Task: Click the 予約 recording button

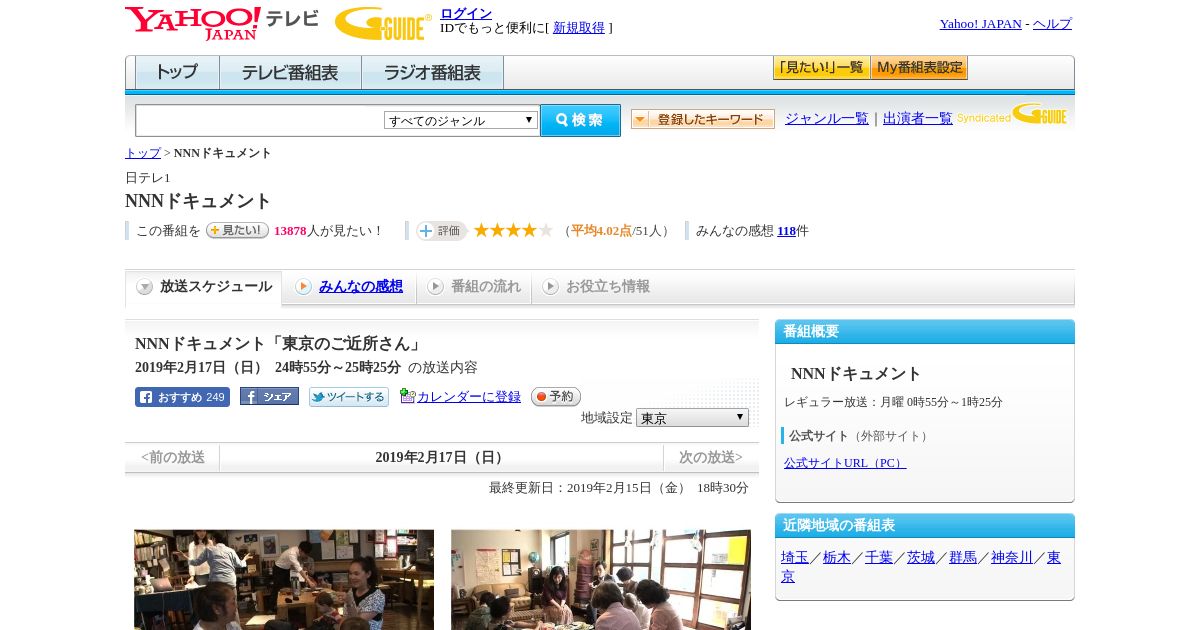Action: pos(556,396)
